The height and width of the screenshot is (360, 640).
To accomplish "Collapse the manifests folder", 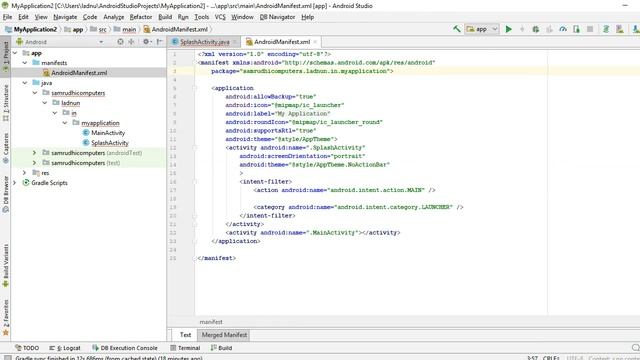I will pos(25,63).
